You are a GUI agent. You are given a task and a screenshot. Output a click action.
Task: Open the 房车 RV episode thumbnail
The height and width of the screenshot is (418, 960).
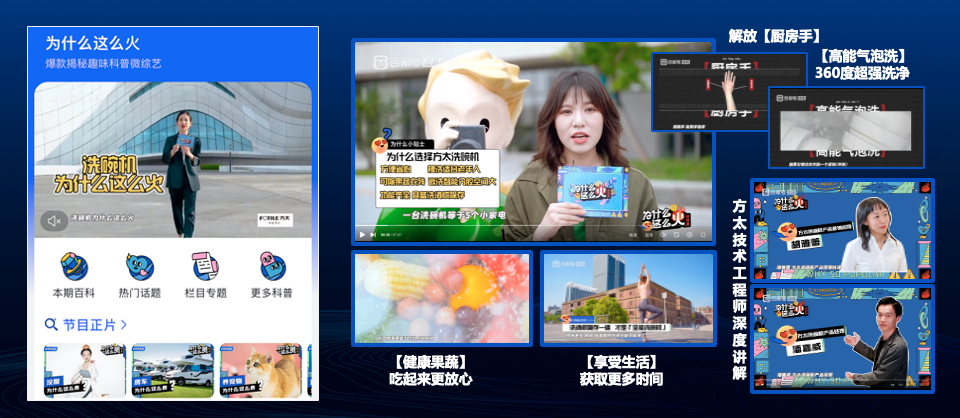click(x=173, y=370)
